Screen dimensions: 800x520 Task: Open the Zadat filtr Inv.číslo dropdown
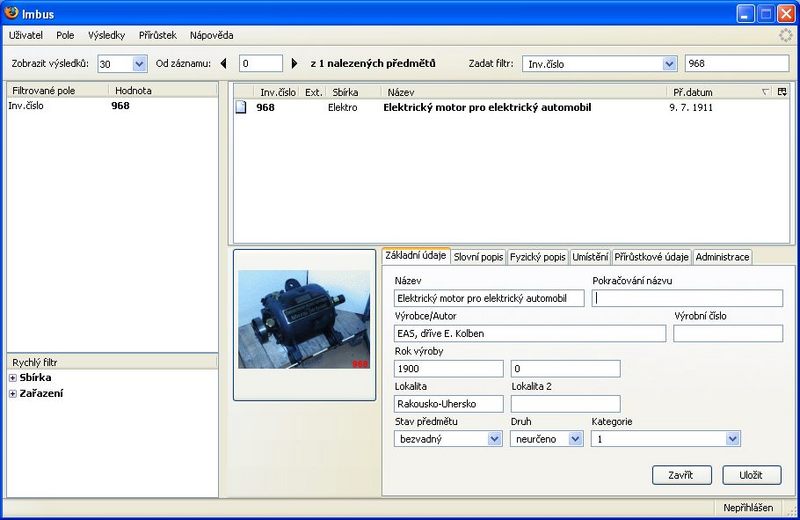[669, 64]
